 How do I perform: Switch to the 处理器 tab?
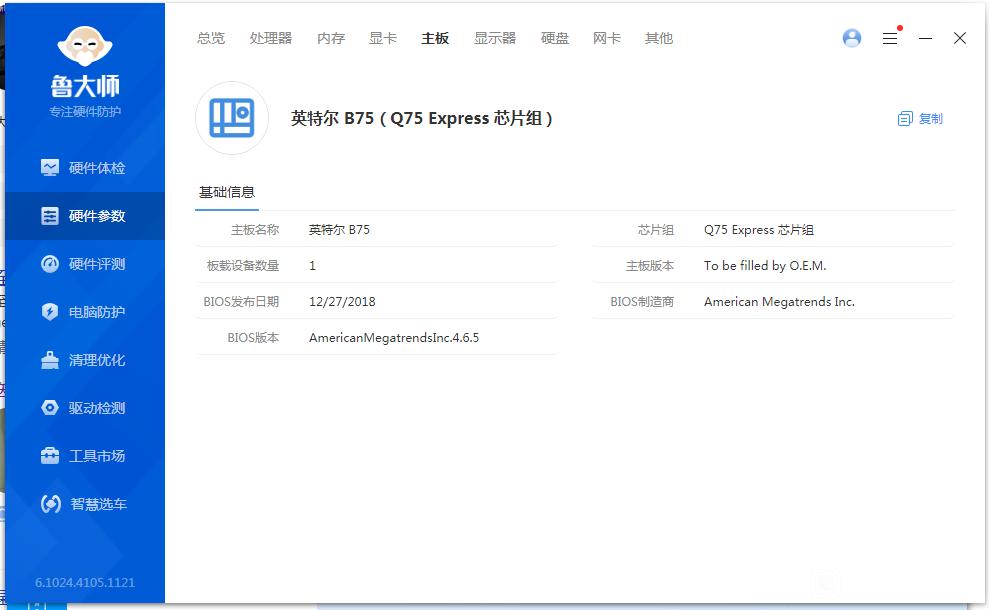271,39
